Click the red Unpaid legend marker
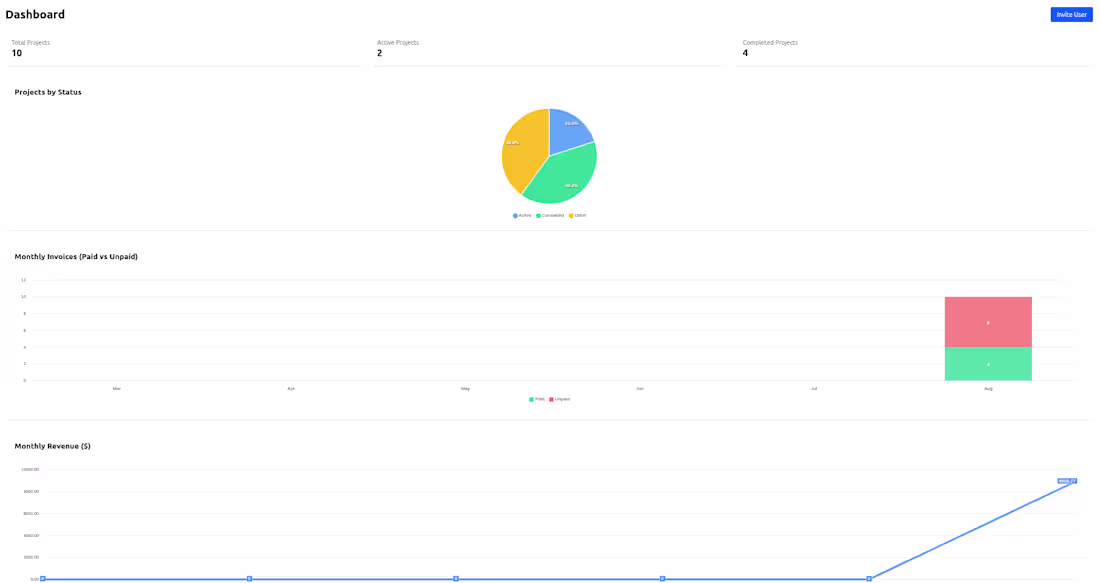Screen dimensions: 1100x583 click(x=552, y=398)
